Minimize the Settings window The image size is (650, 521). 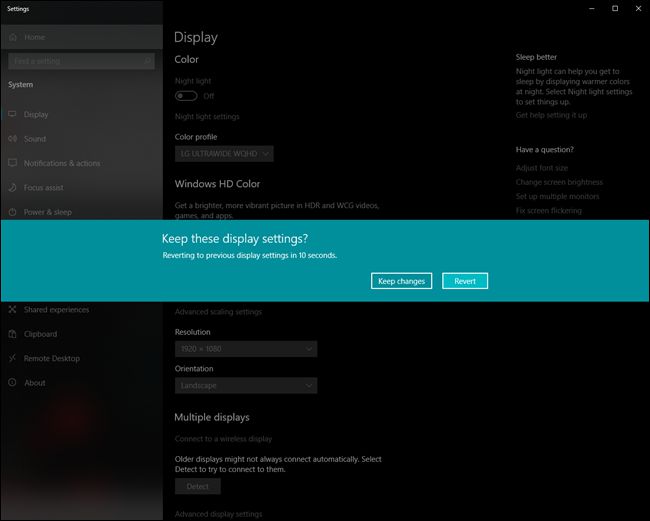(592, 8)
